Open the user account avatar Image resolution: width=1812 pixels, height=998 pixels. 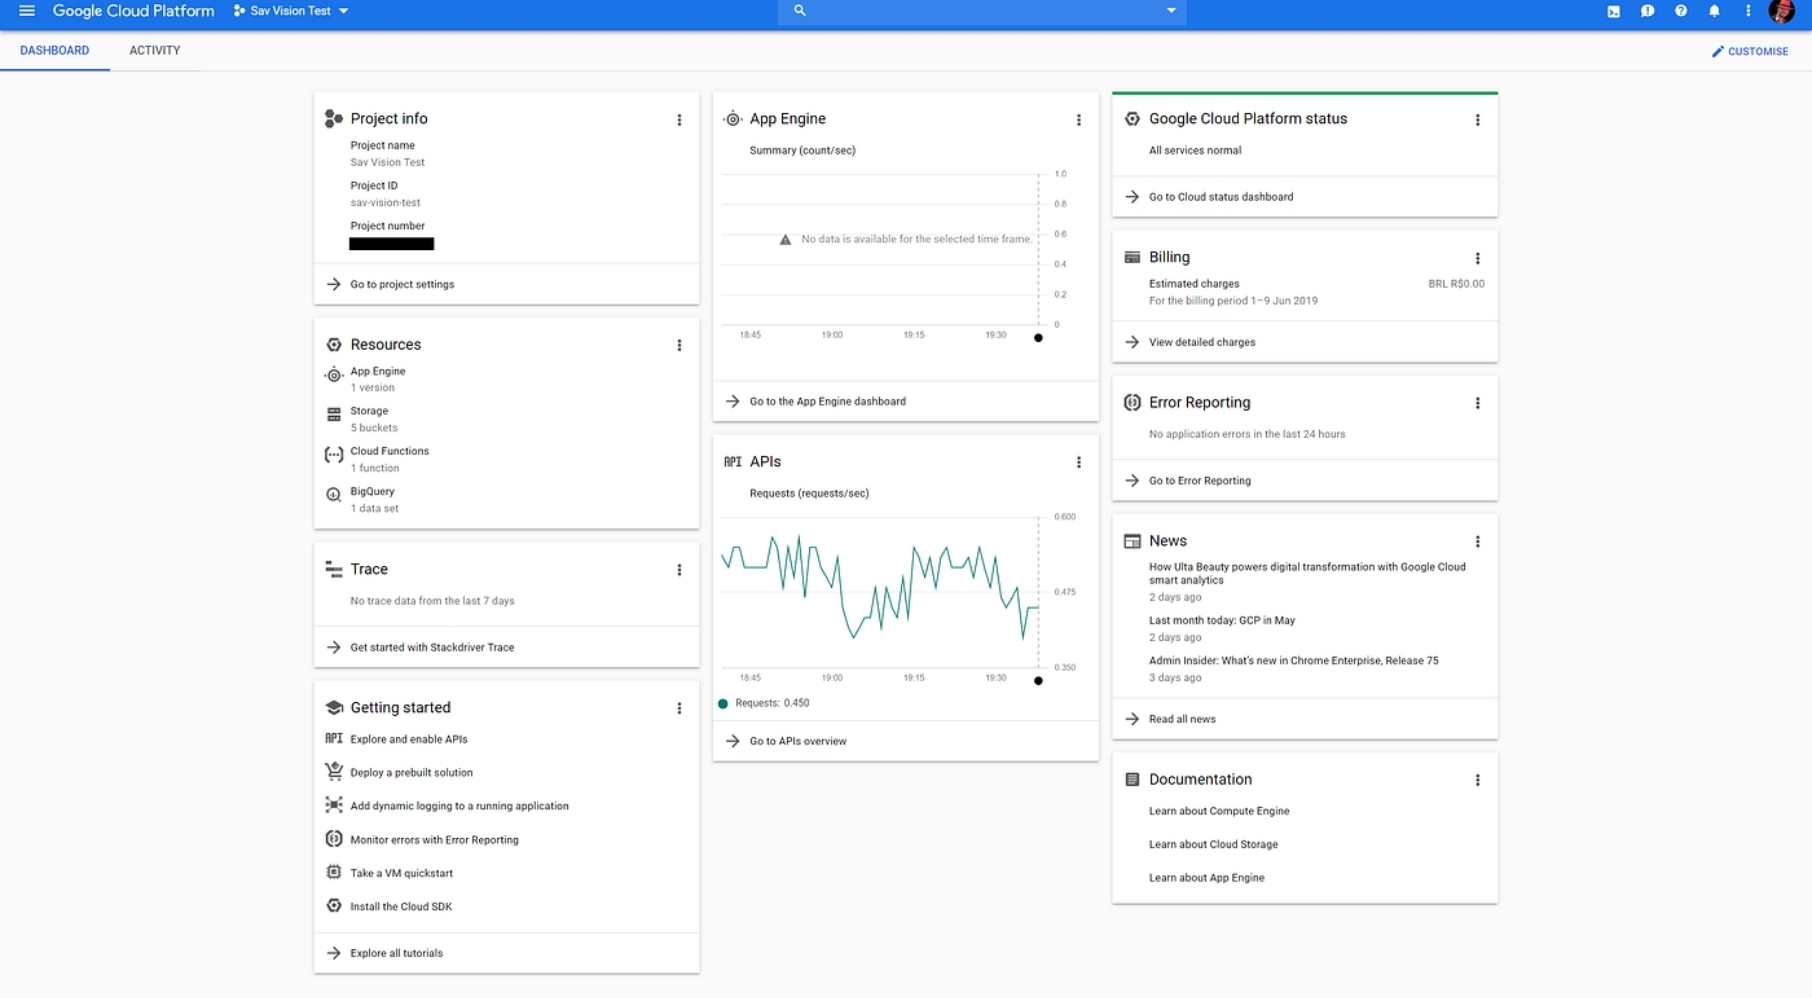[1781, 11]
